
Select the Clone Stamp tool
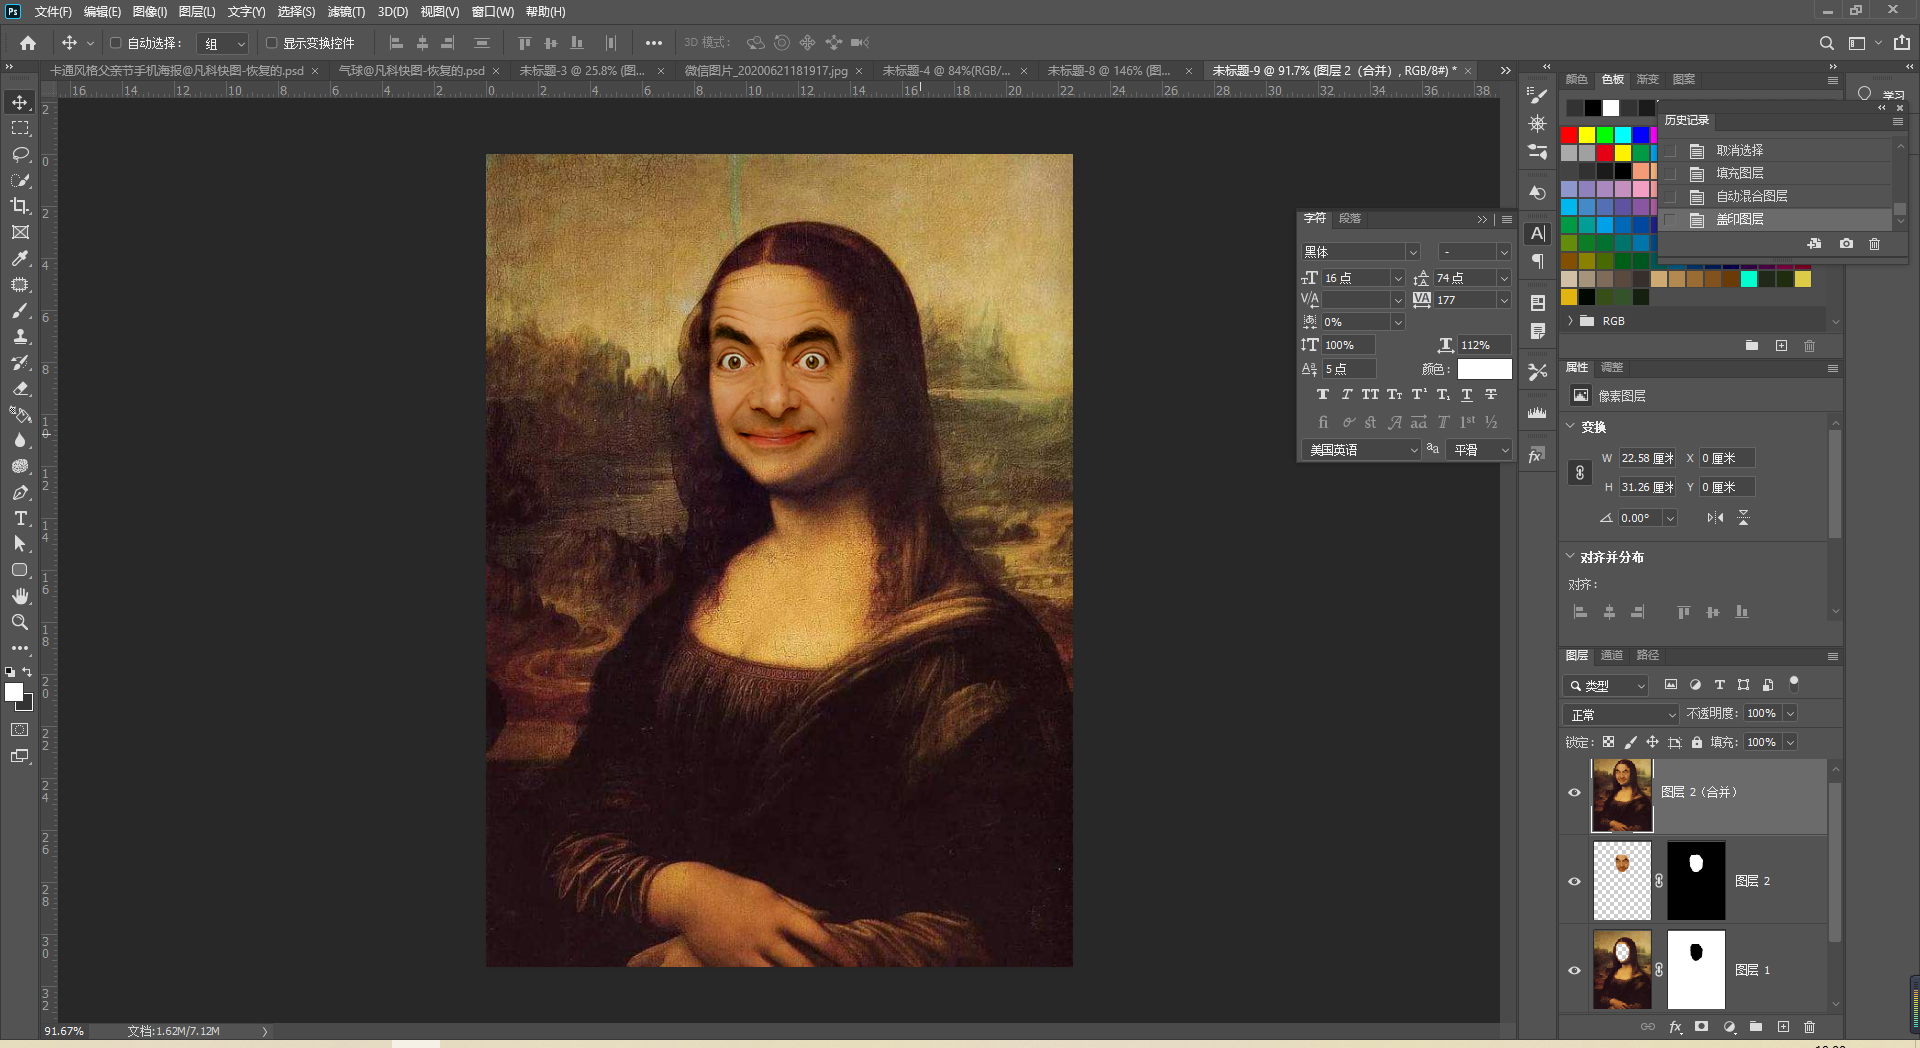(20, 336)
